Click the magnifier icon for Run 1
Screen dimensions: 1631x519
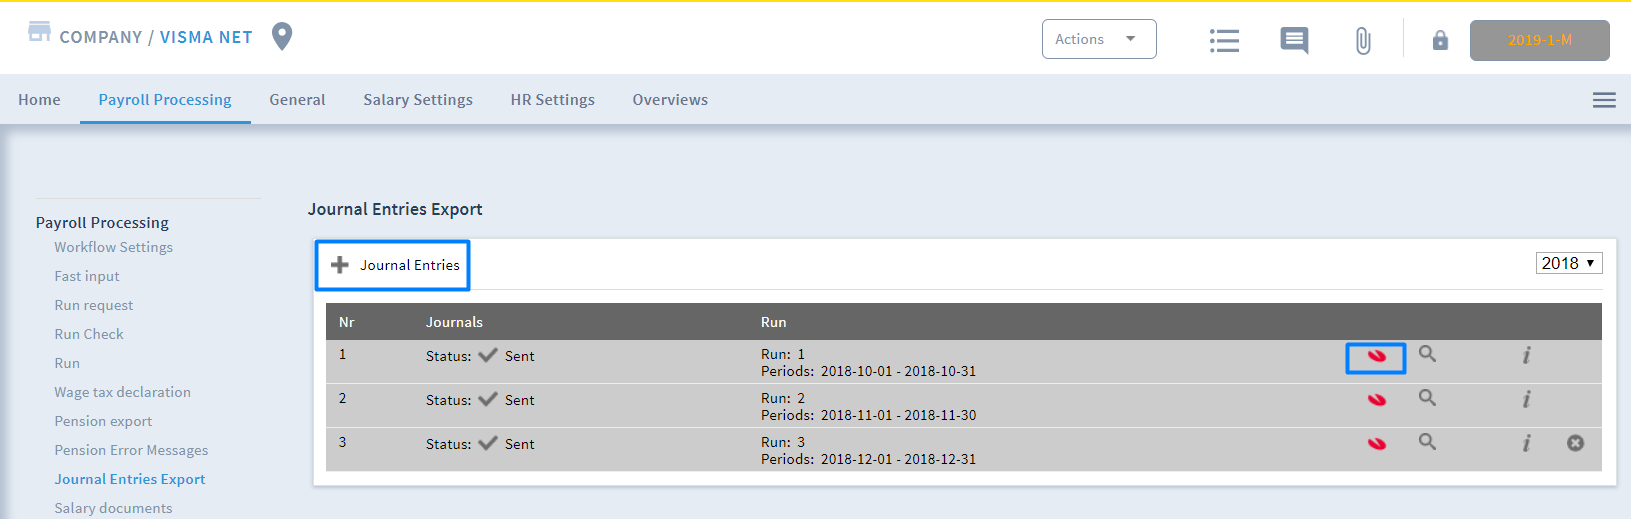point(1427,354)
